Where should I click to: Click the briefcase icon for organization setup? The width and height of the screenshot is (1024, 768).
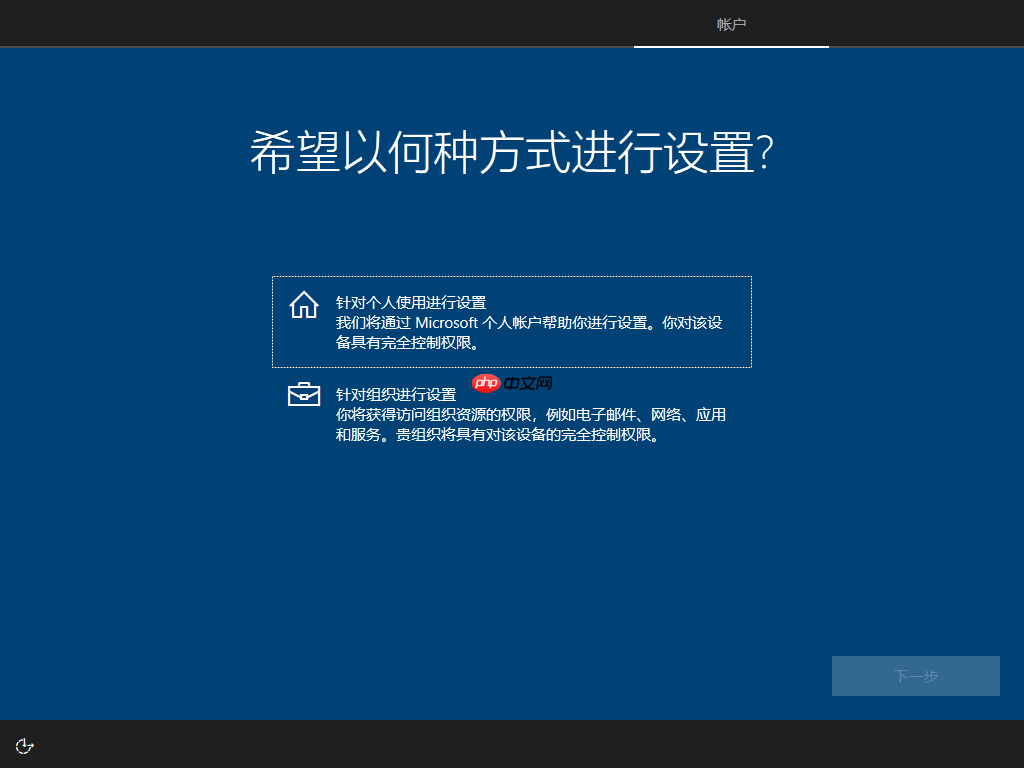point(303,395)
